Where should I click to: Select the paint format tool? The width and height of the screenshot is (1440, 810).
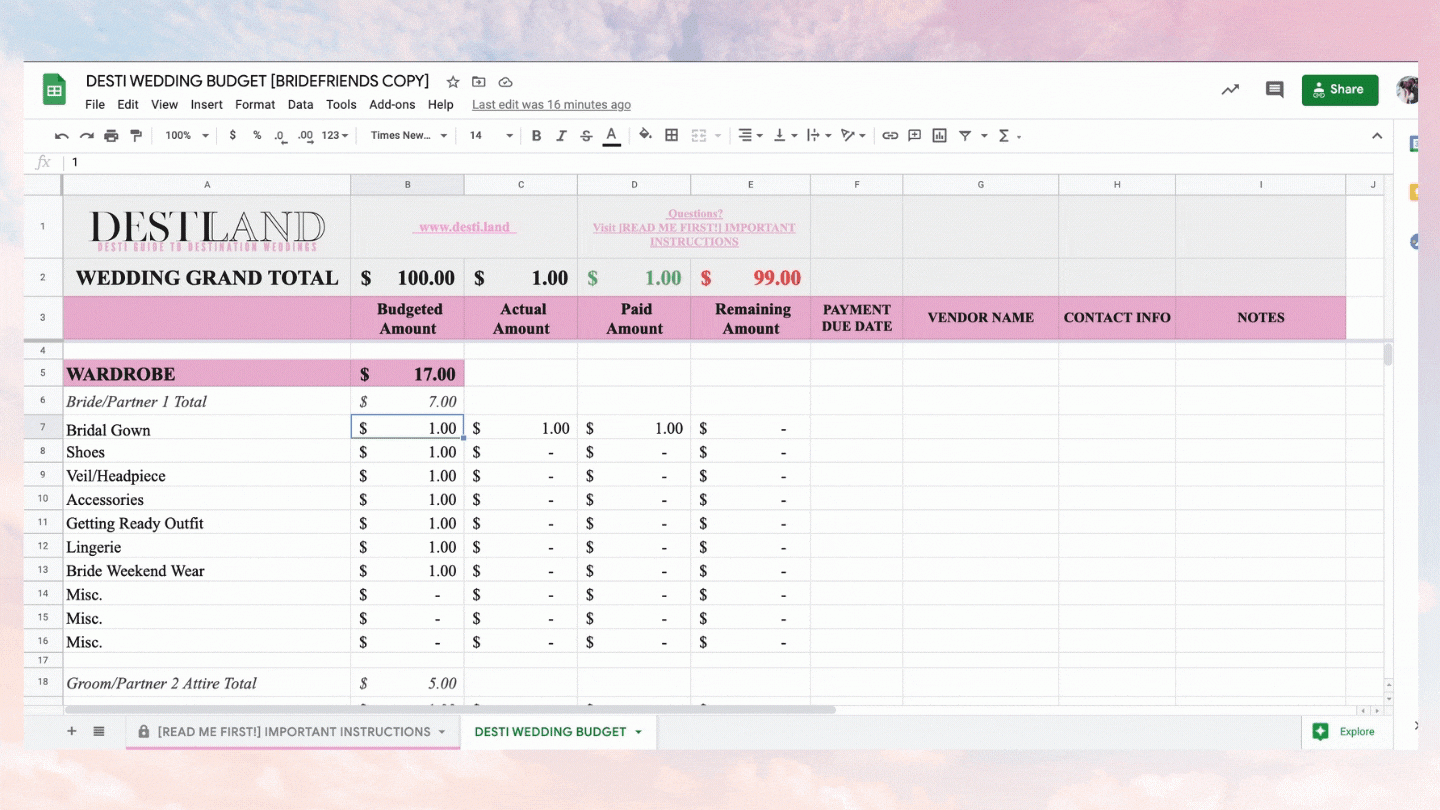(x=136, y=136)
